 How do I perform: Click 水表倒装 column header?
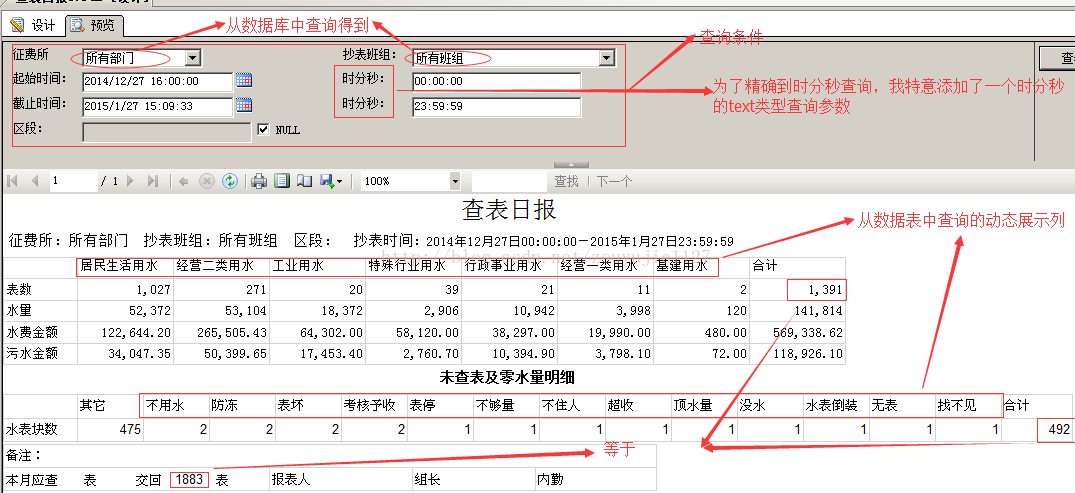coord(830,405)
